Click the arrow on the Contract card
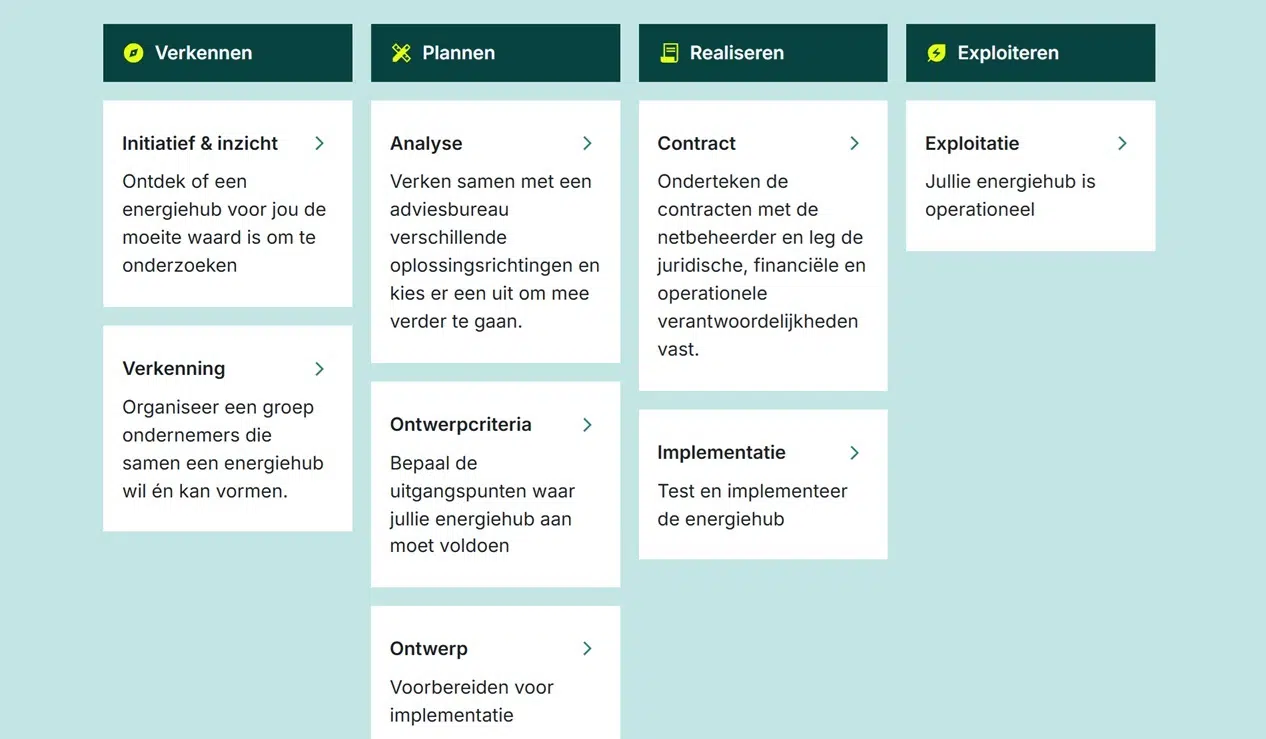The width and height of the screenshot is (1266, 739). coord(854,143)
